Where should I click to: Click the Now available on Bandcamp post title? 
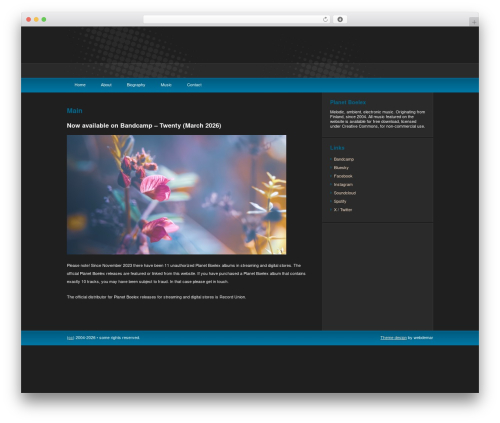(144, 126)
